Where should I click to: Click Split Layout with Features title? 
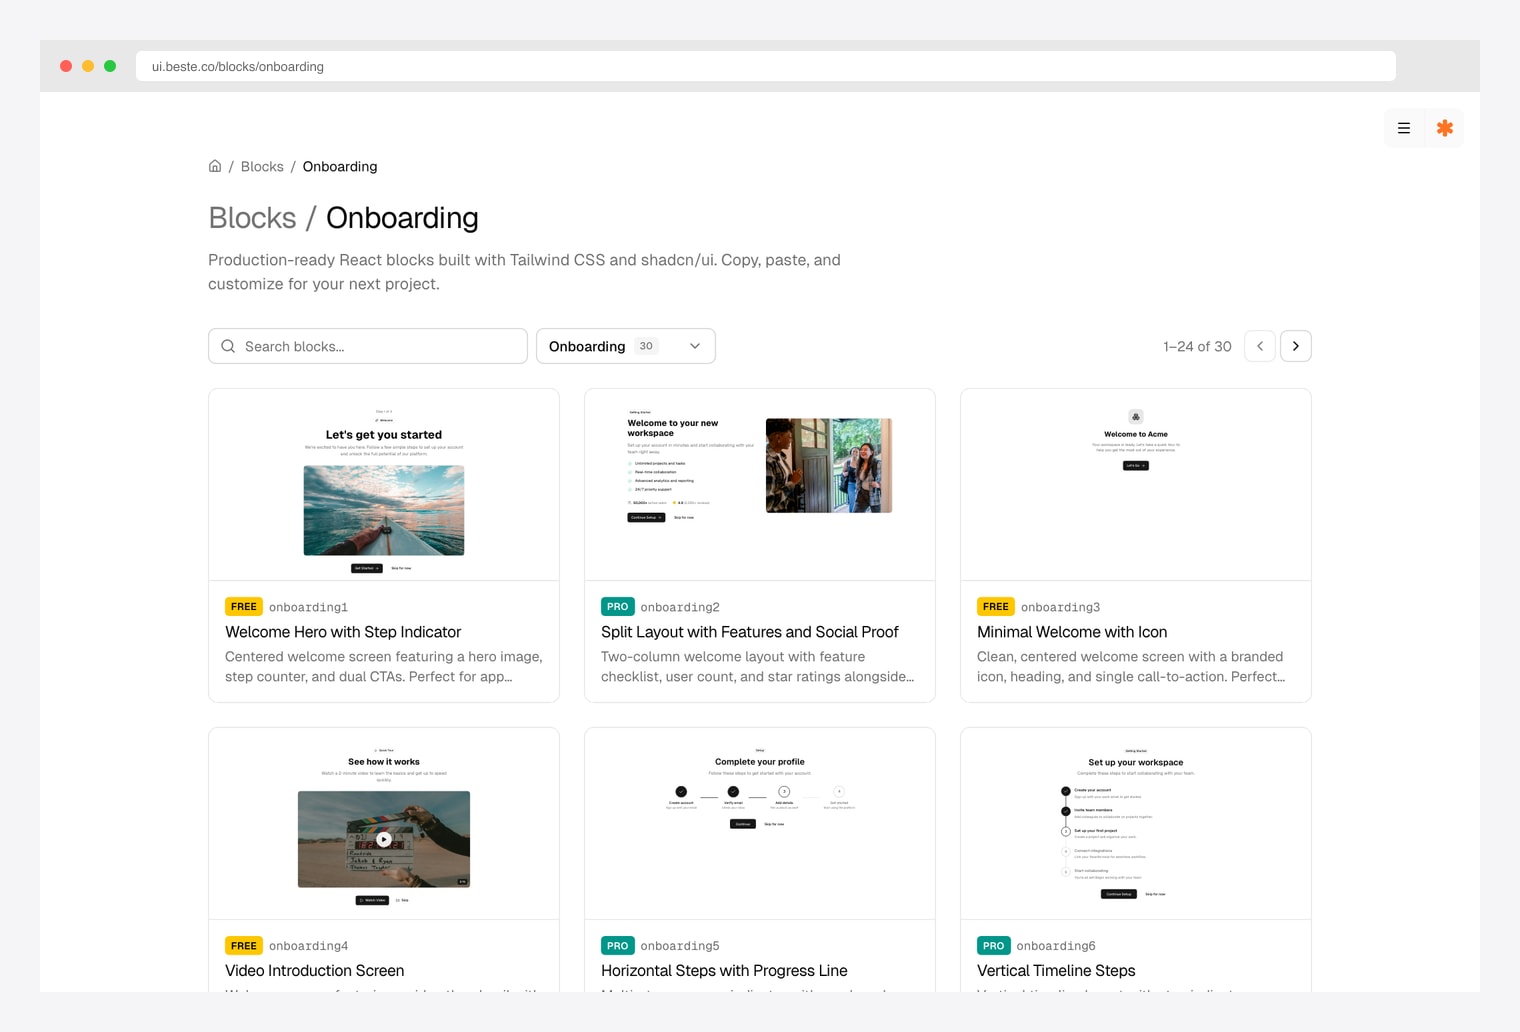[750, 632]
